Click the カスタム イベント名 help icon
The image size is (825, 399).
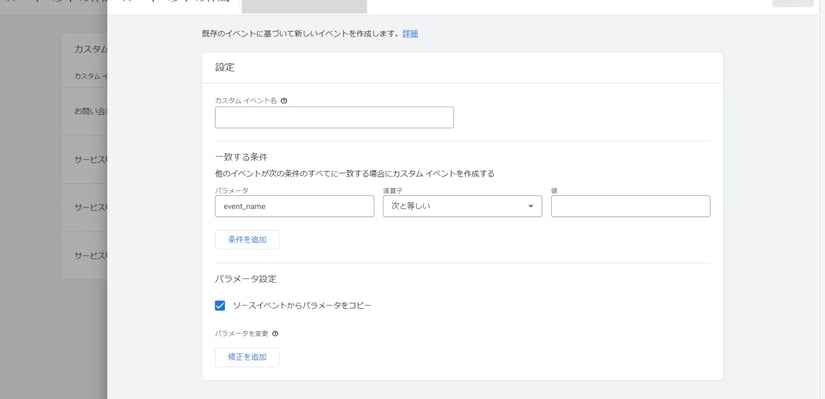[x=284, y=101]
